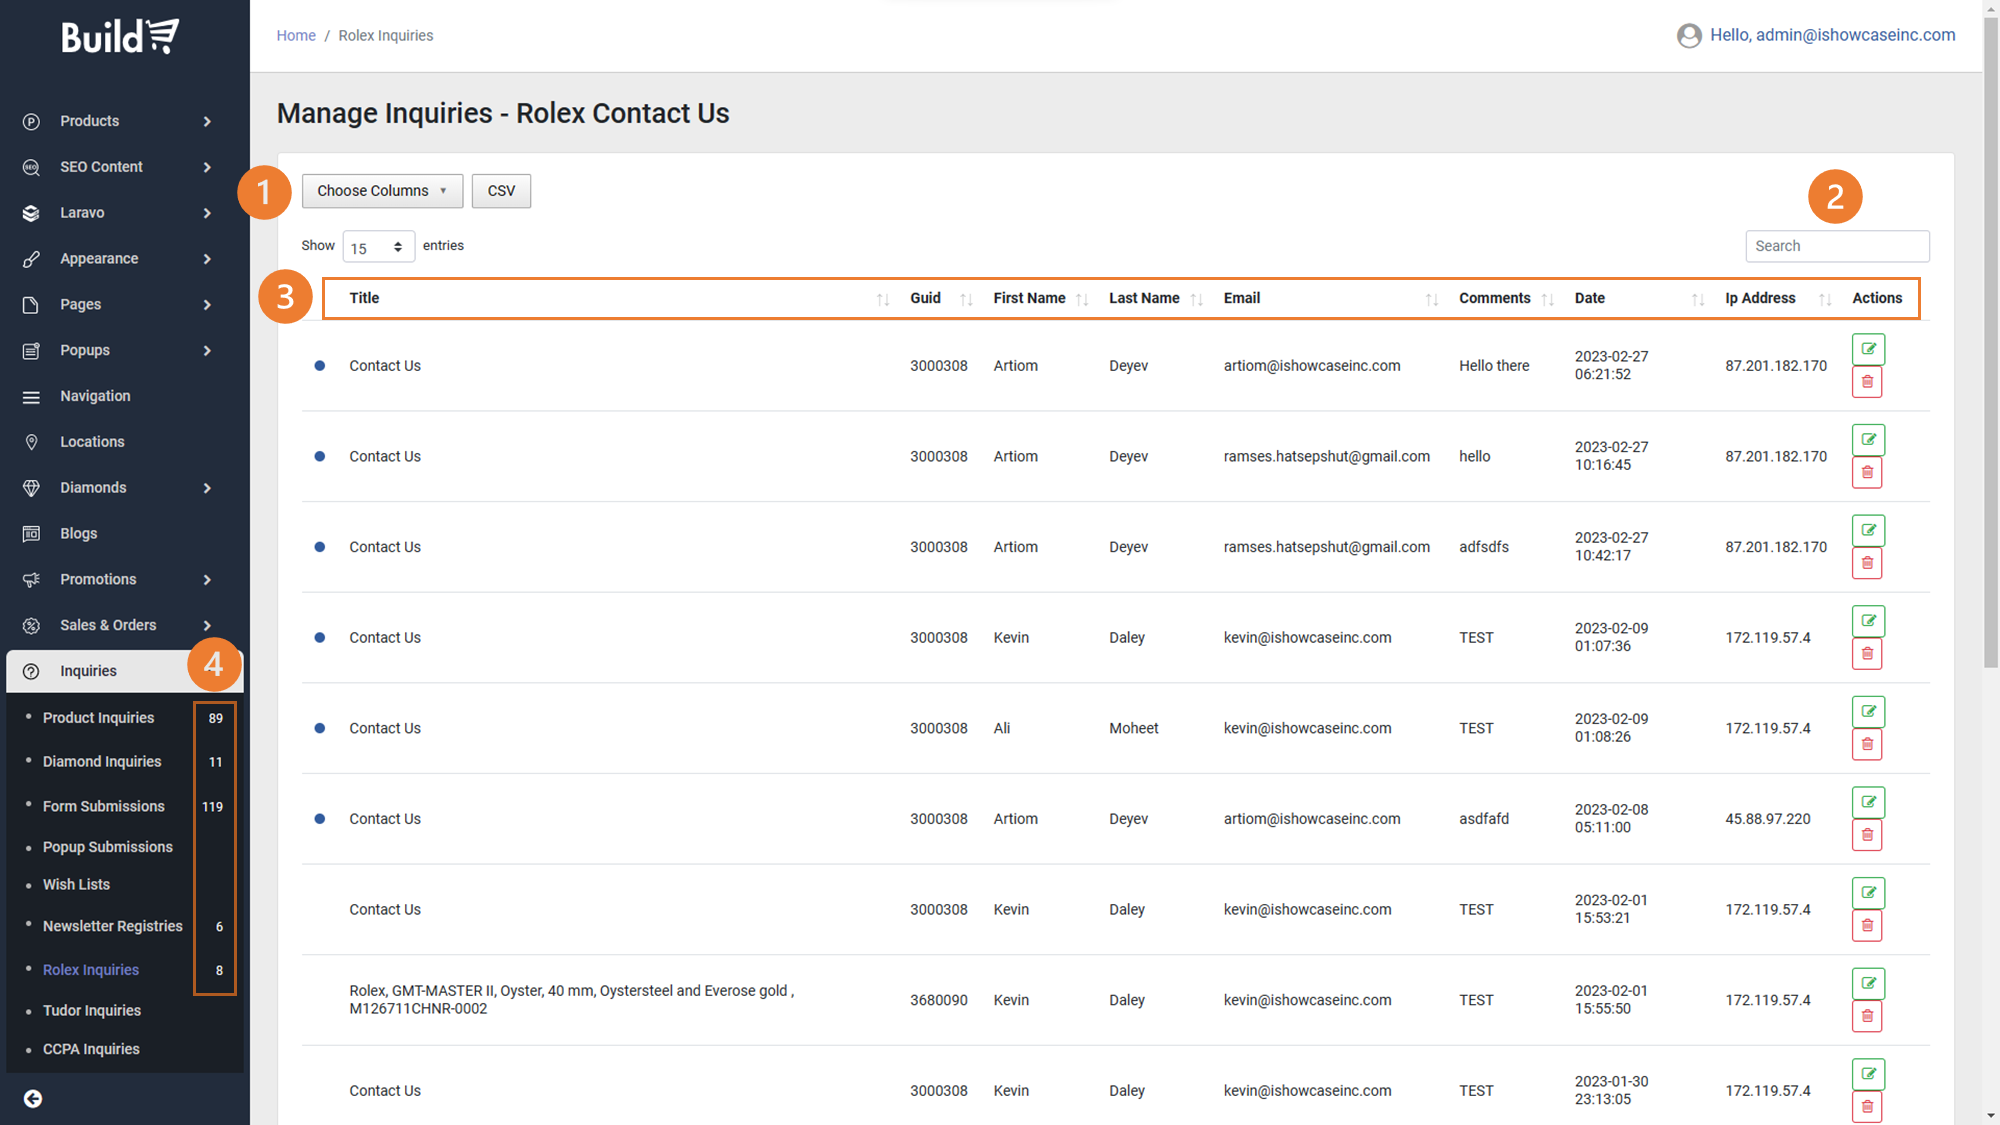The image size is (2000, 1125).
Task: Open Form Submissions in sidebar
Action: coord(104,806)
